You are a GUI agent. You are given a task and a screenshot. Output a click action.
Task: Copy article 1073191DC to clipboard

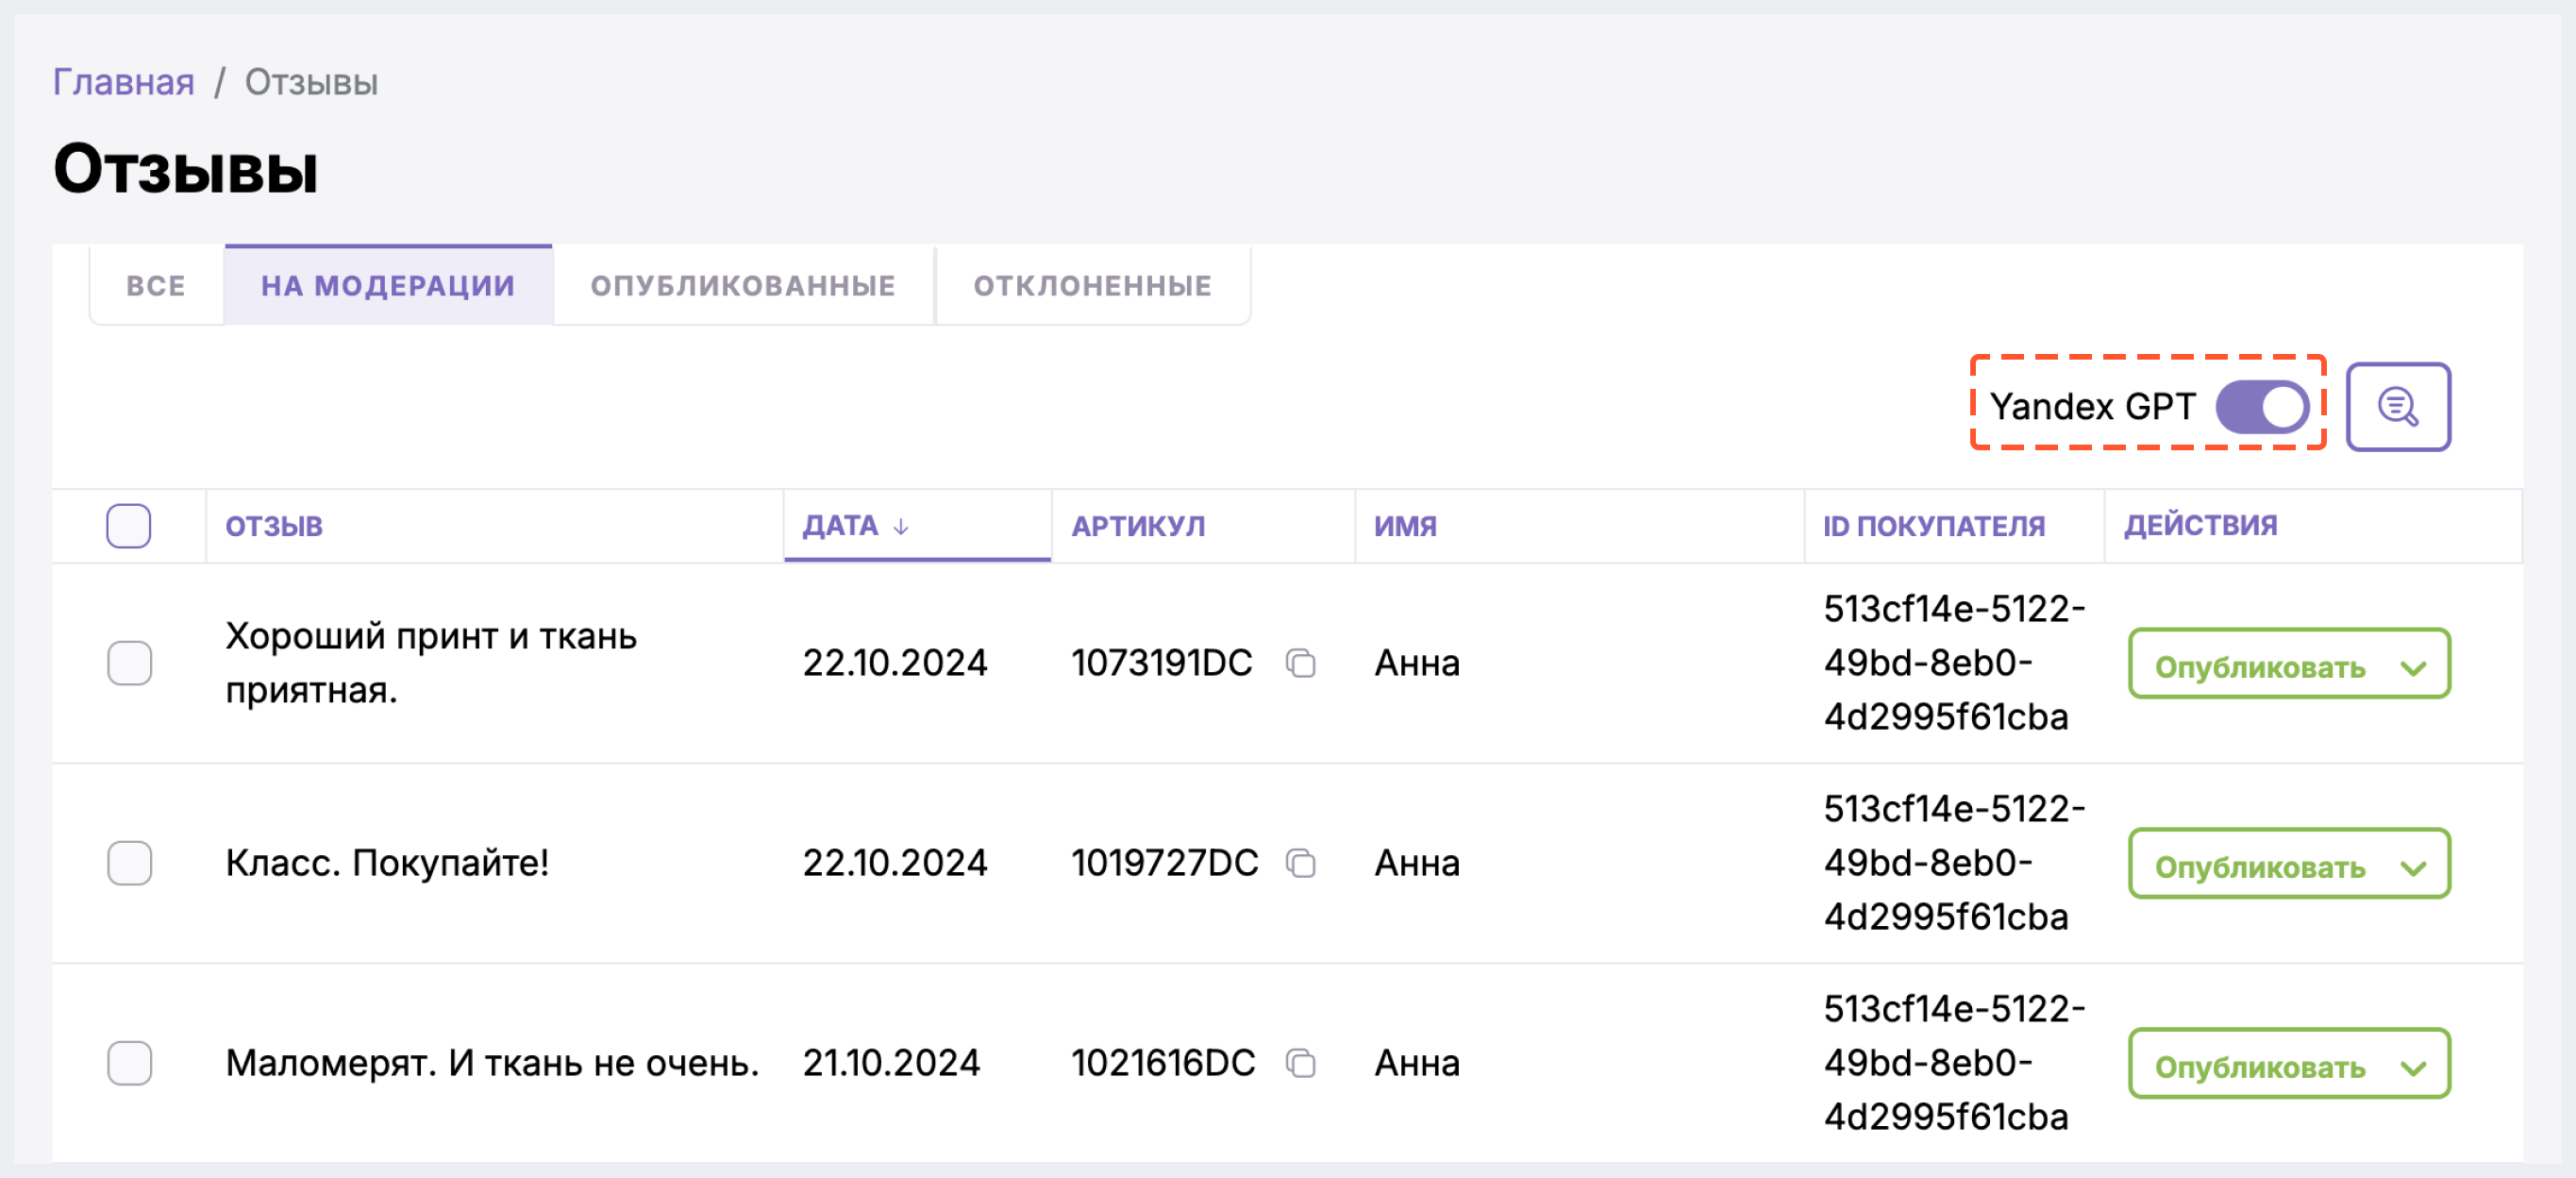[x=1300, y=663]
